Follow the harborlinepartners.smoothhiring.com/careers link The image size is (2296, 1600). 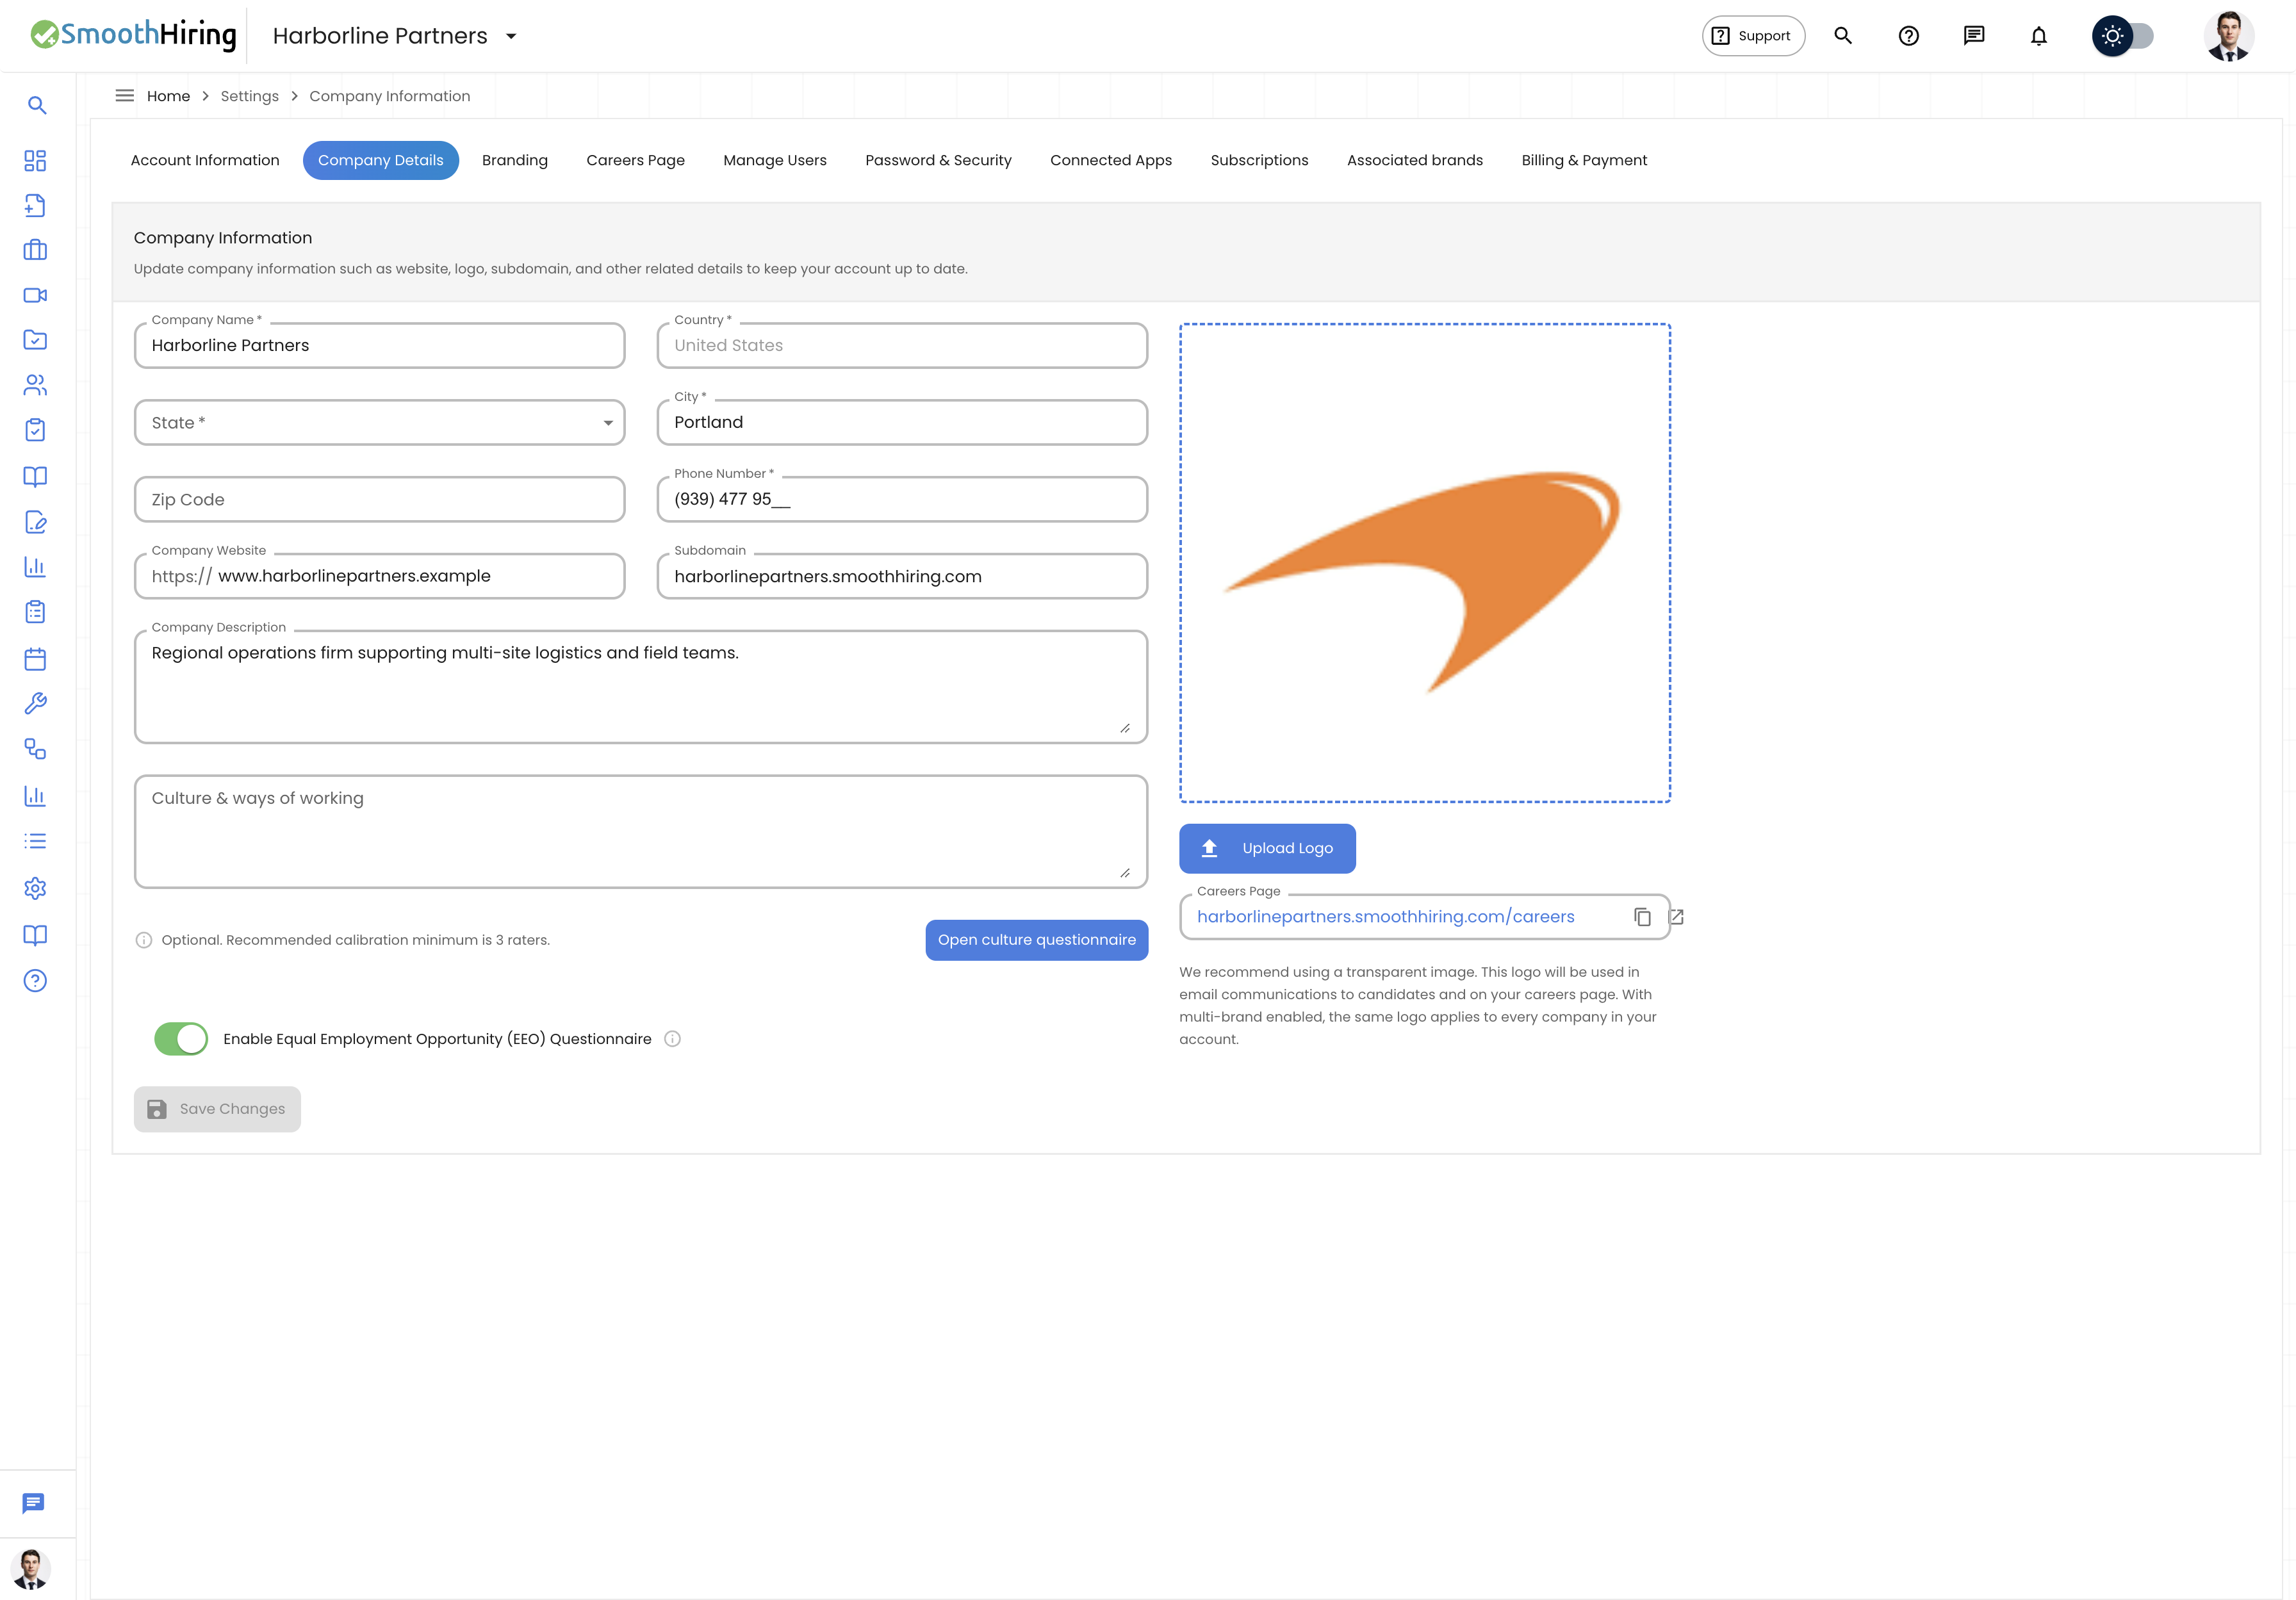tap(1385, 917)
